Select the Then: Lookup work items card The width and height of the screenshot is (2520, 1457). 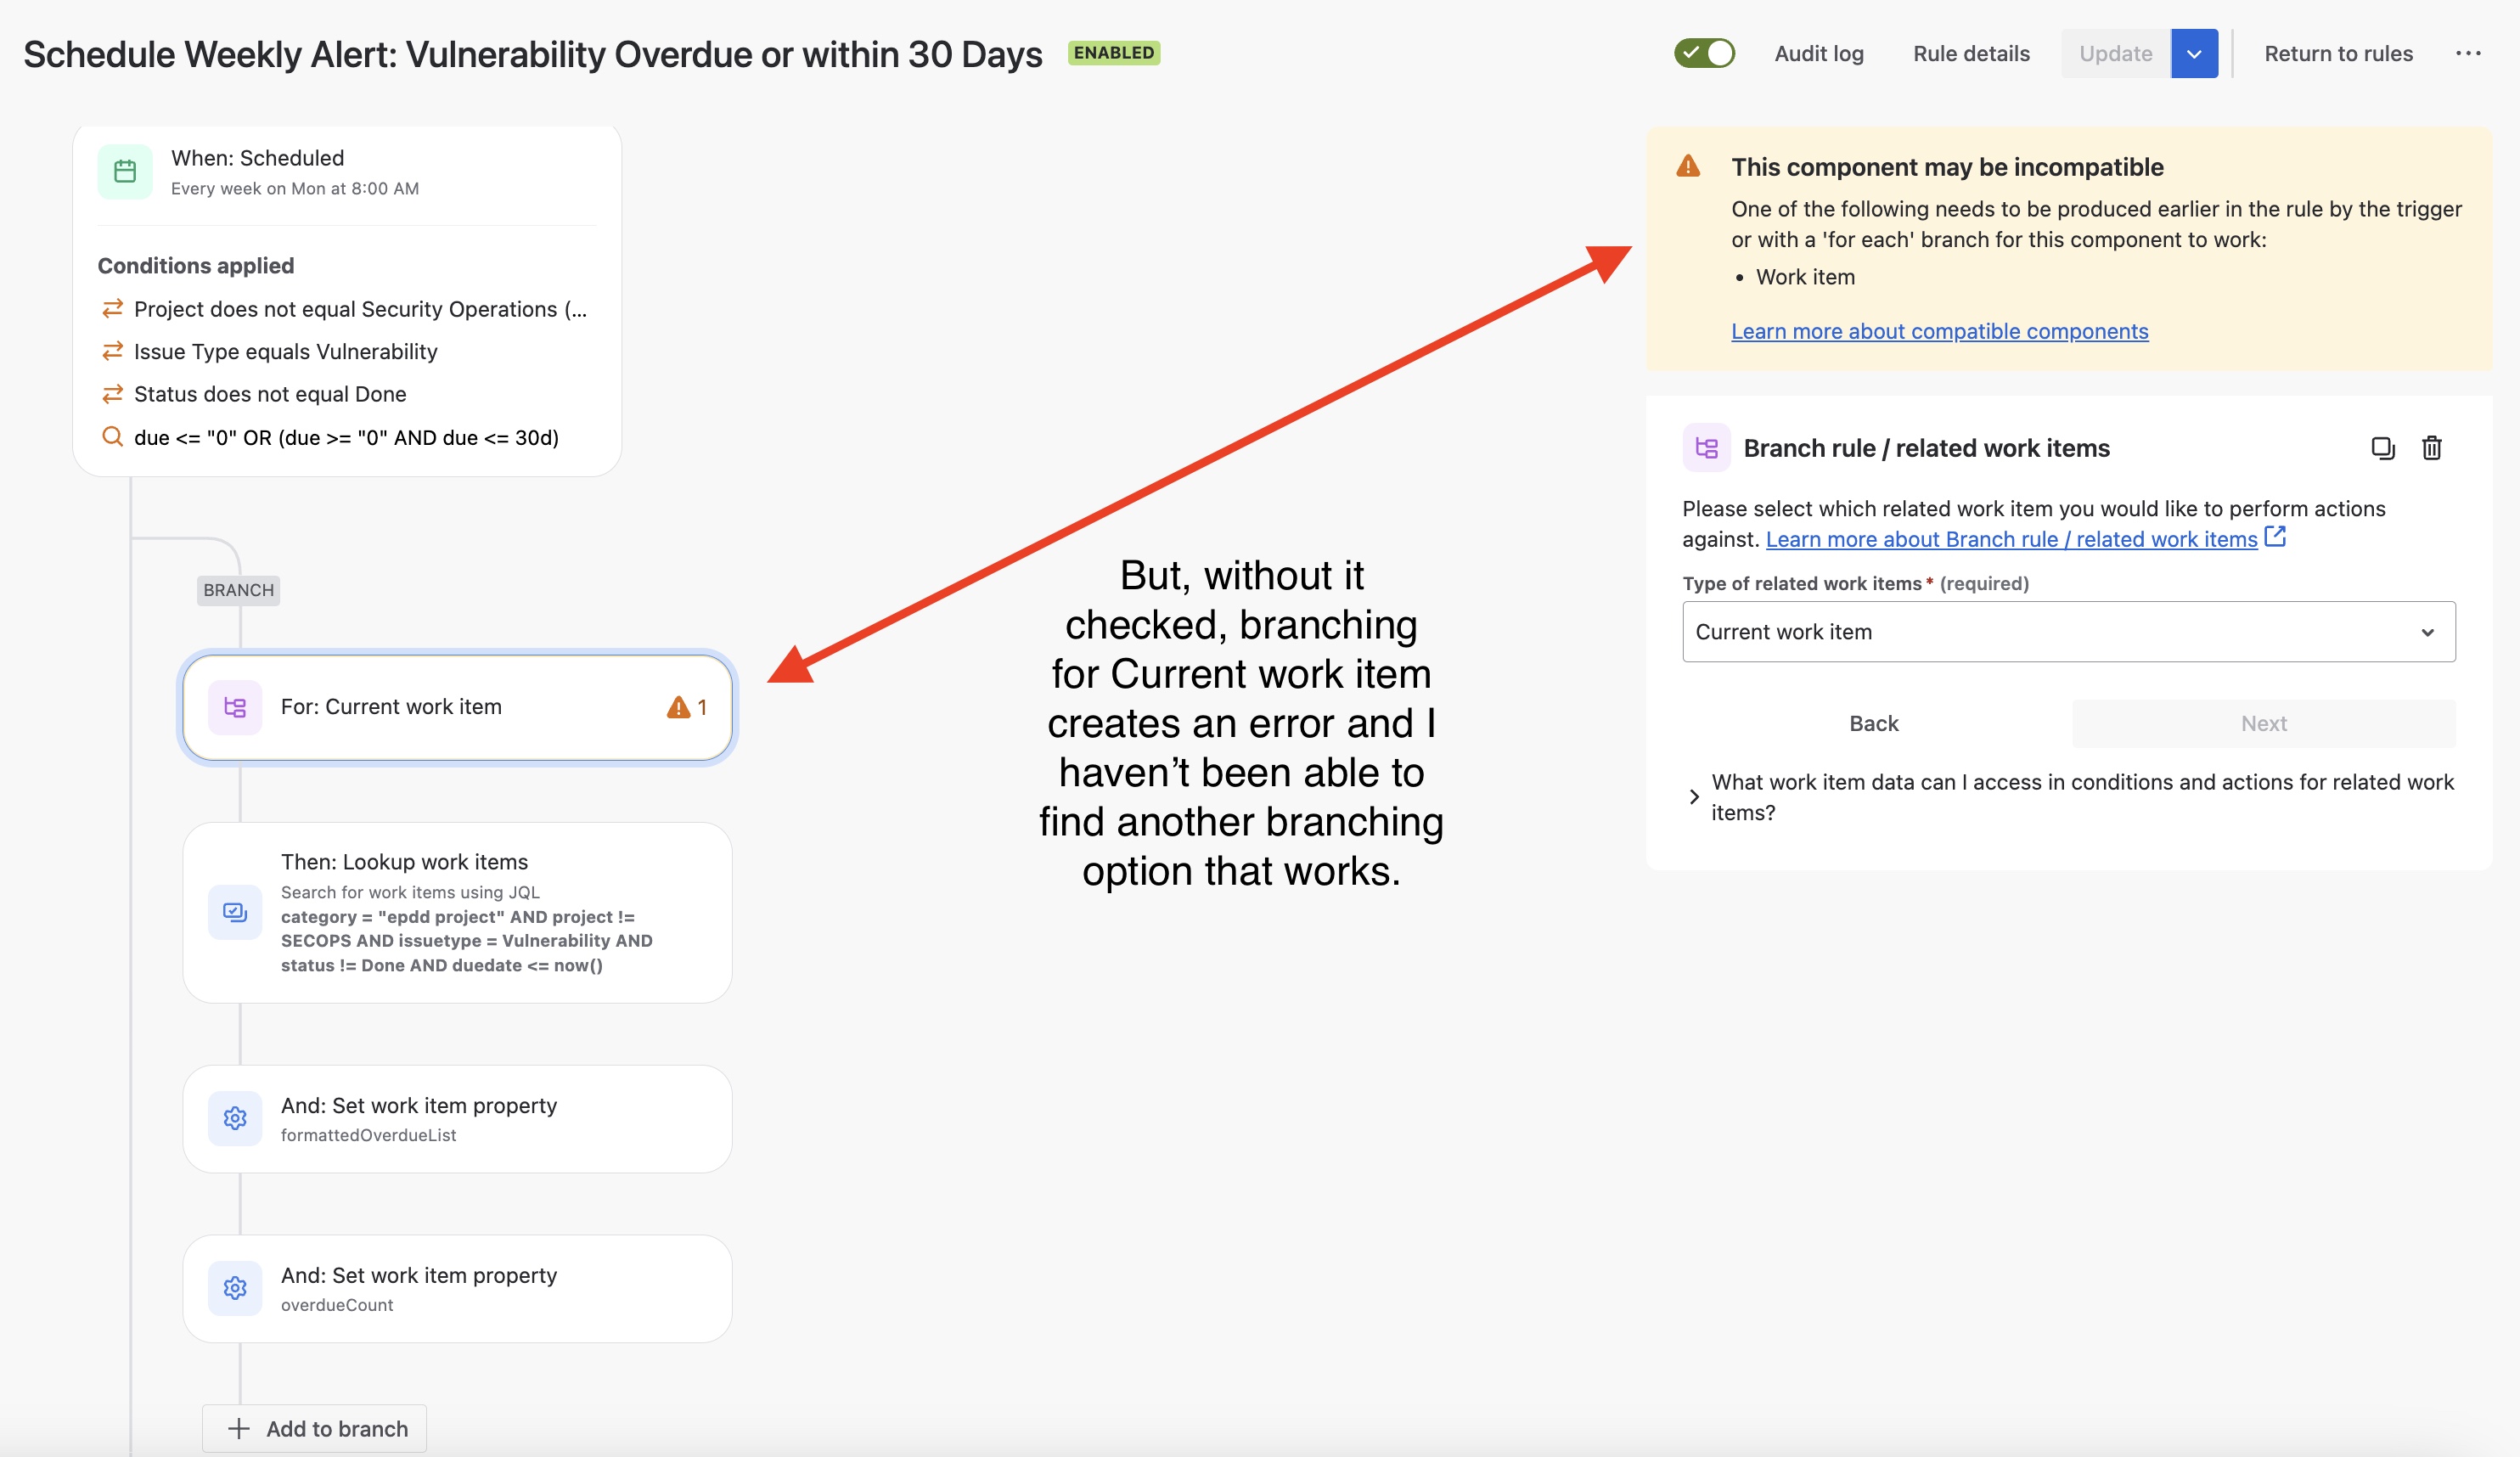pyautogui.click(x=457, y=912)
